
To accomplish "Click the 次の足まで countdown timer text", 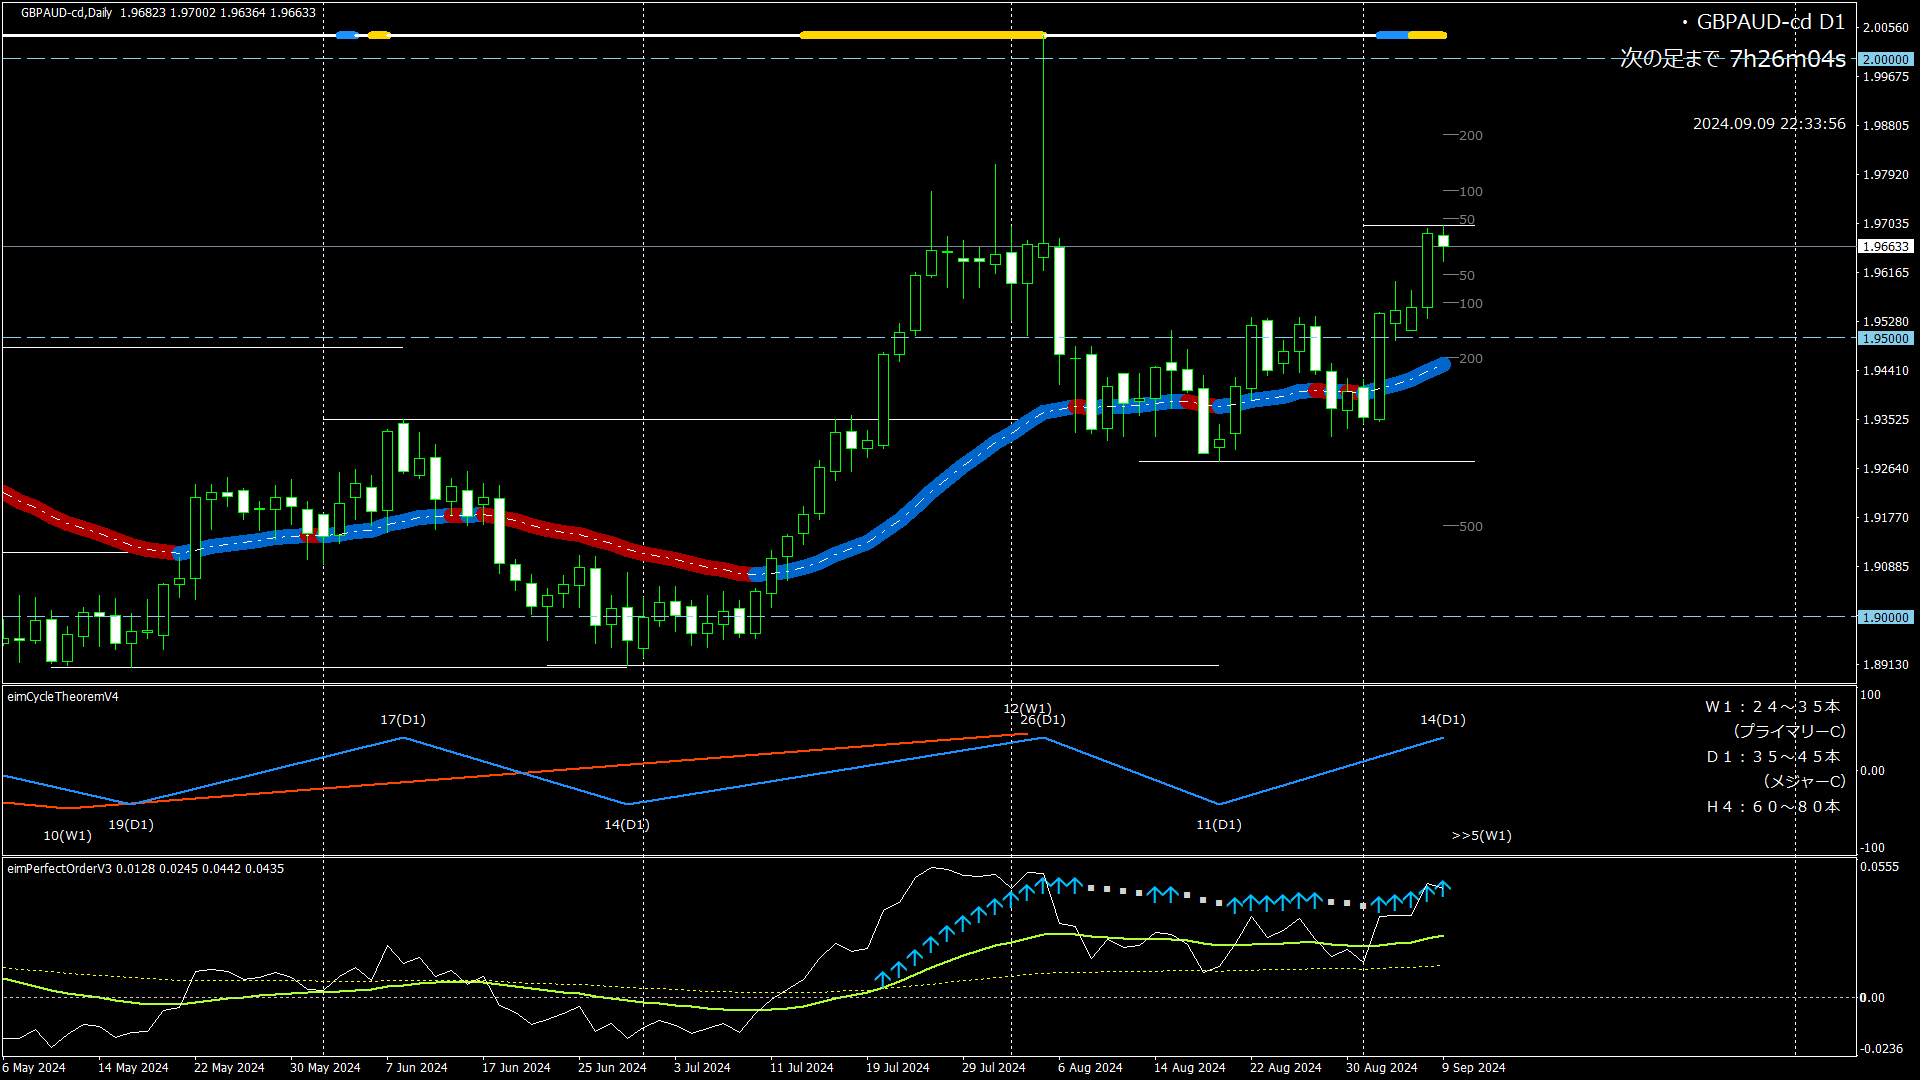I will [x=1732, y=59].
